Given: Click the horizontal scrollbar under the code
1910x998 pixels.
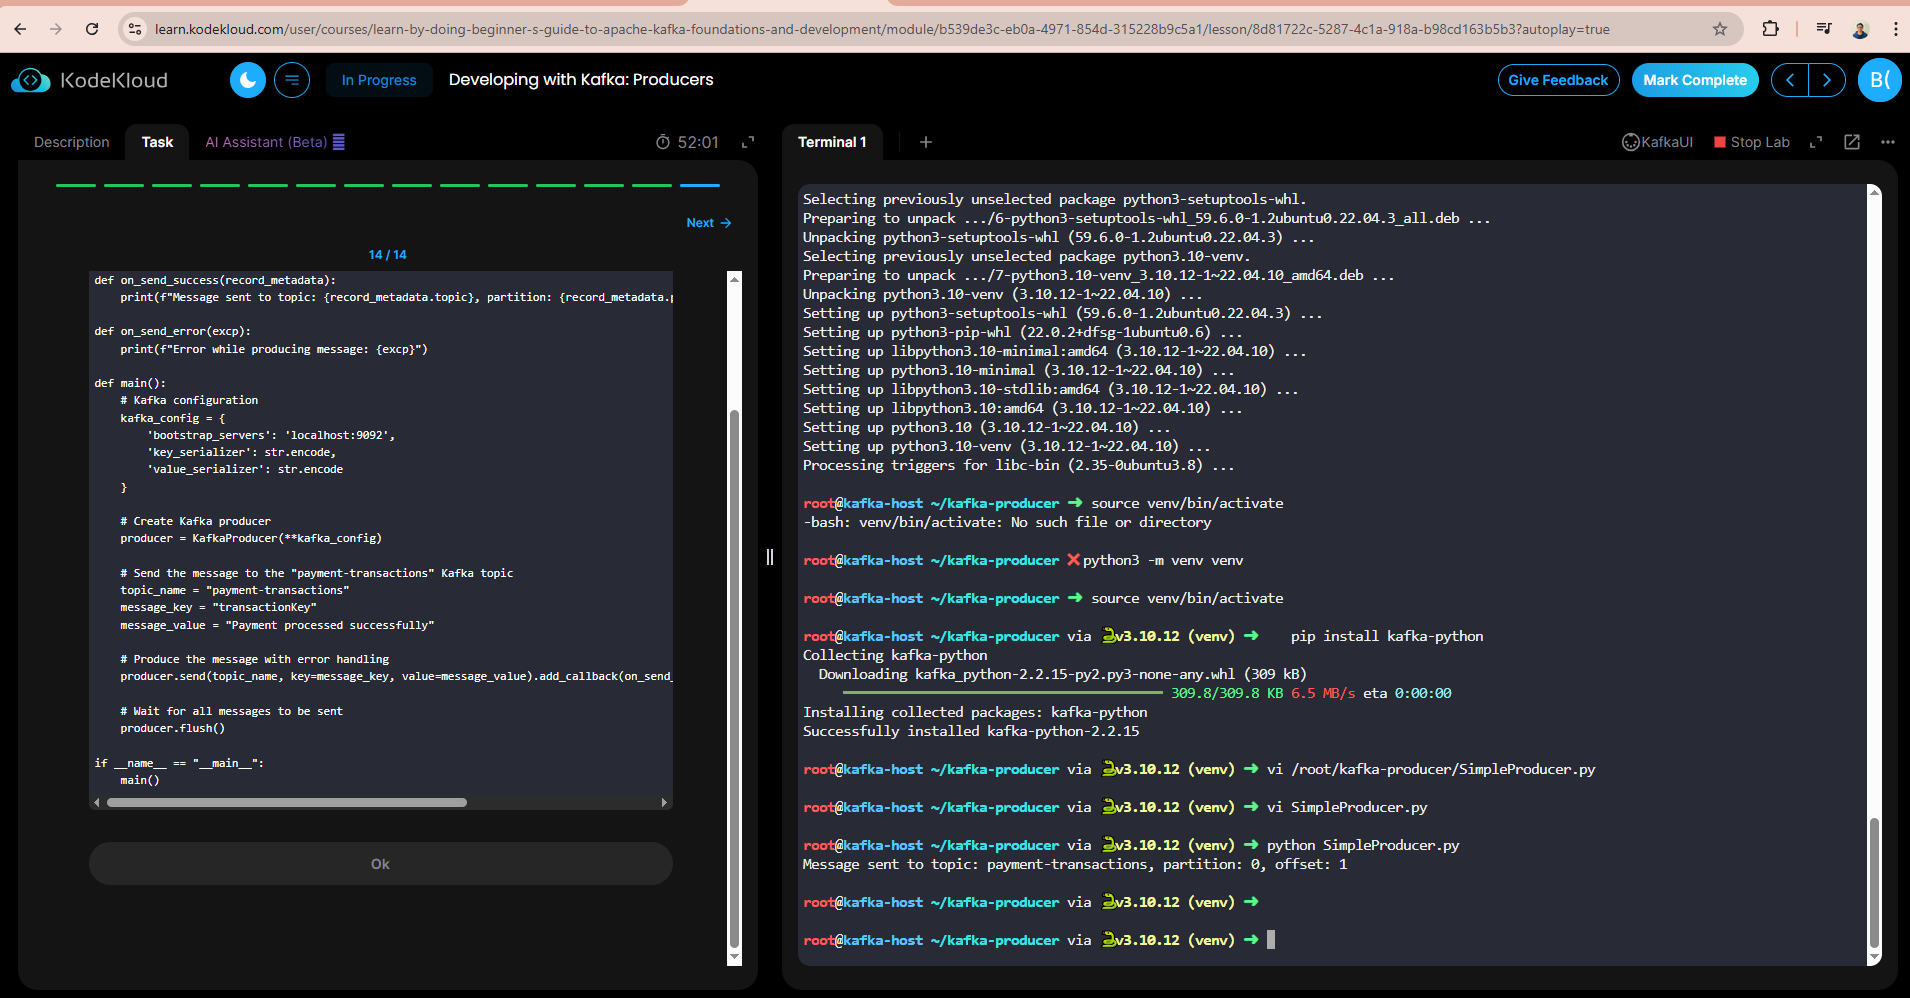Looking at the screenshot, I should pos(287,802).
